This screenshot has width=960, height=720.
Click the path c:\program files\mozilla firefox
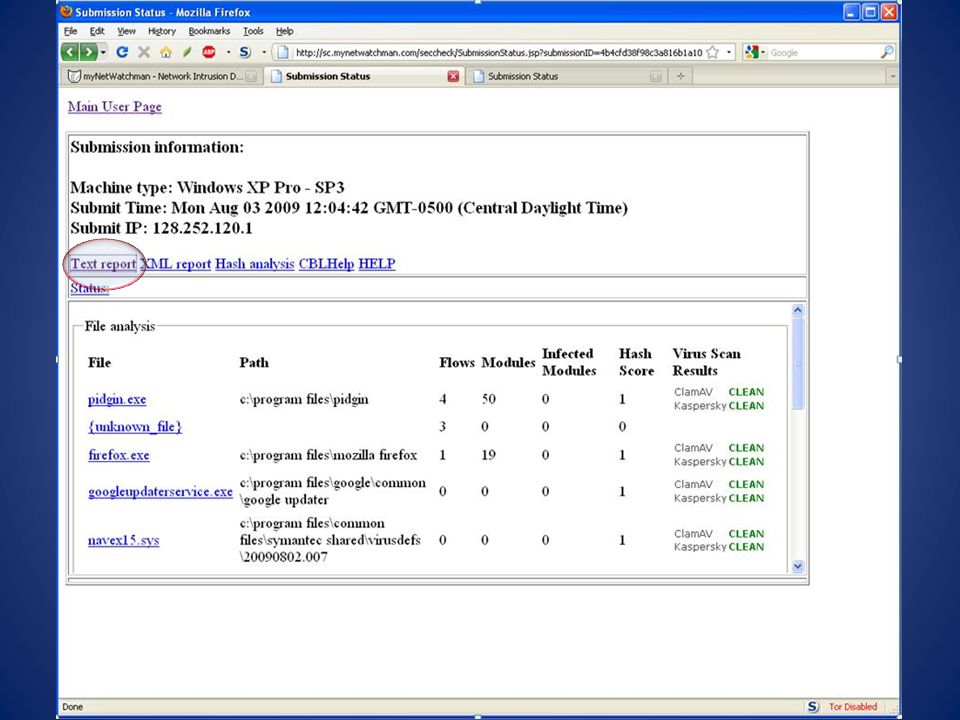[328, 455]
